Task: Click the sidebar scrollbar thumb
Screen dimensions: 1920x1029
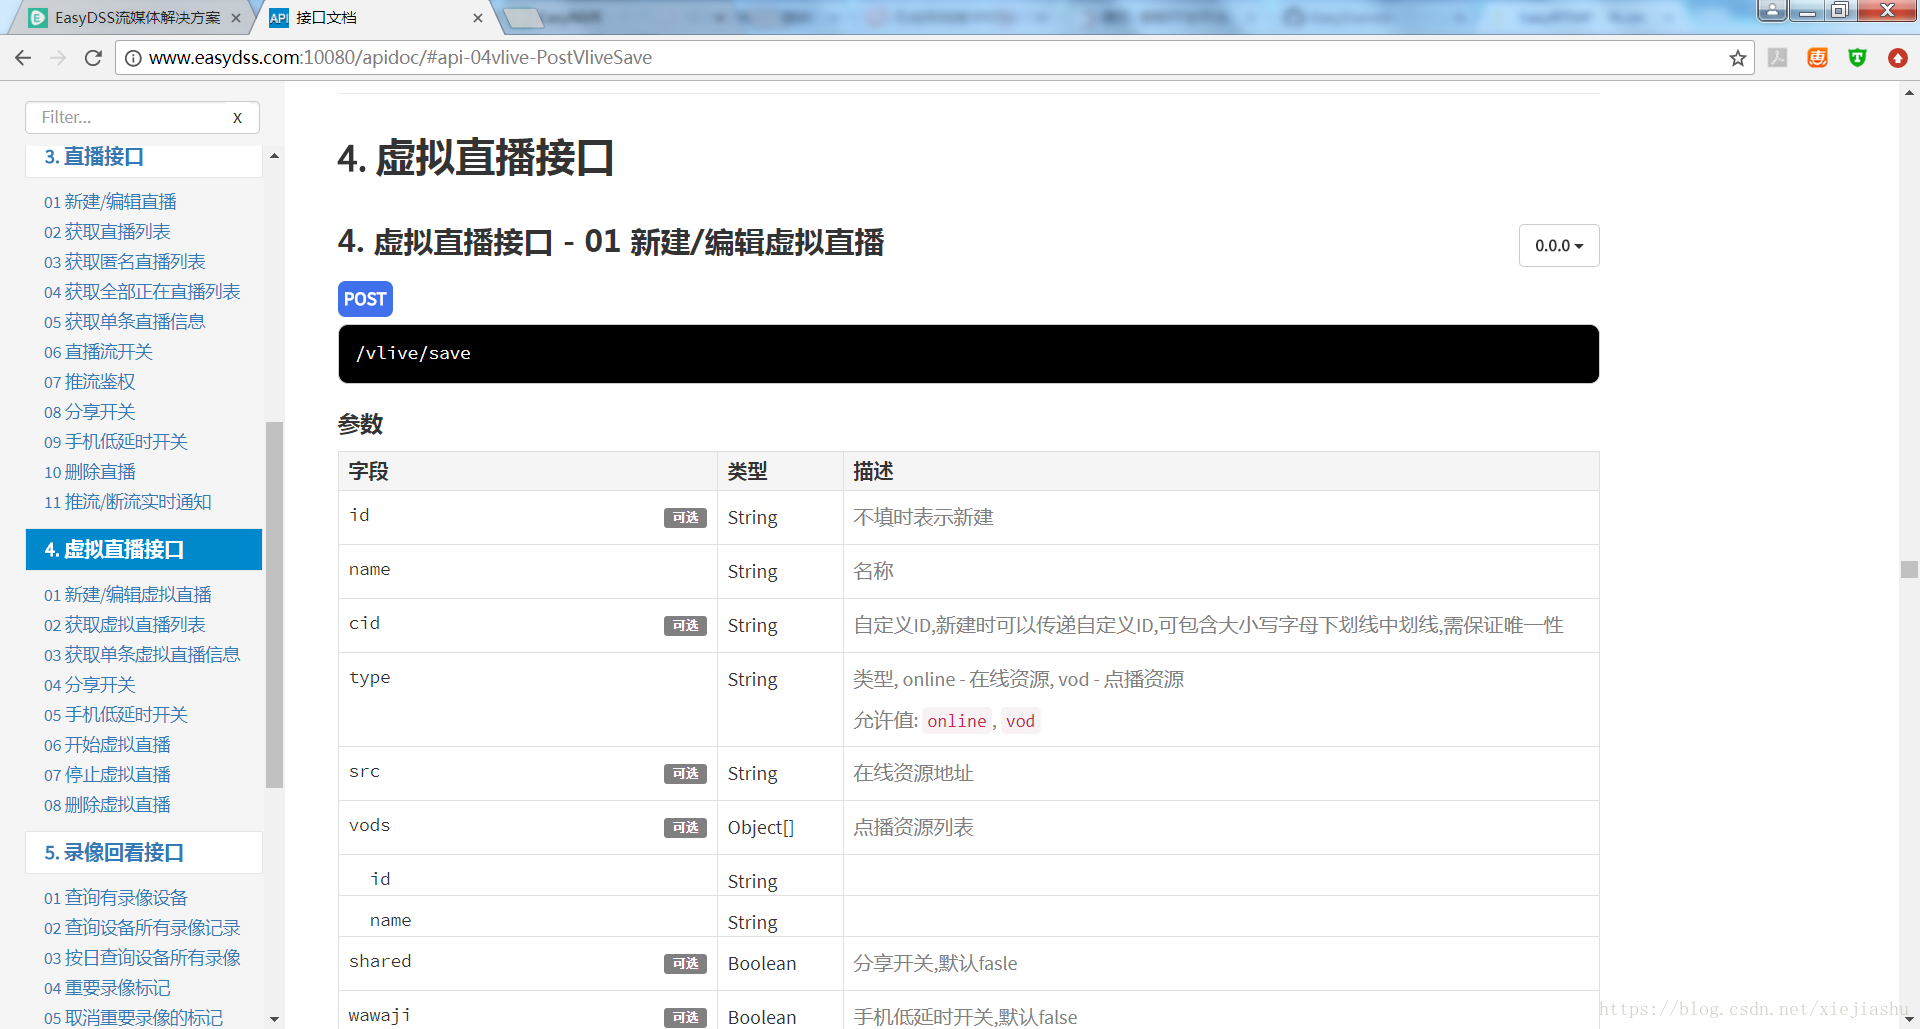Action: pos(274,605)
